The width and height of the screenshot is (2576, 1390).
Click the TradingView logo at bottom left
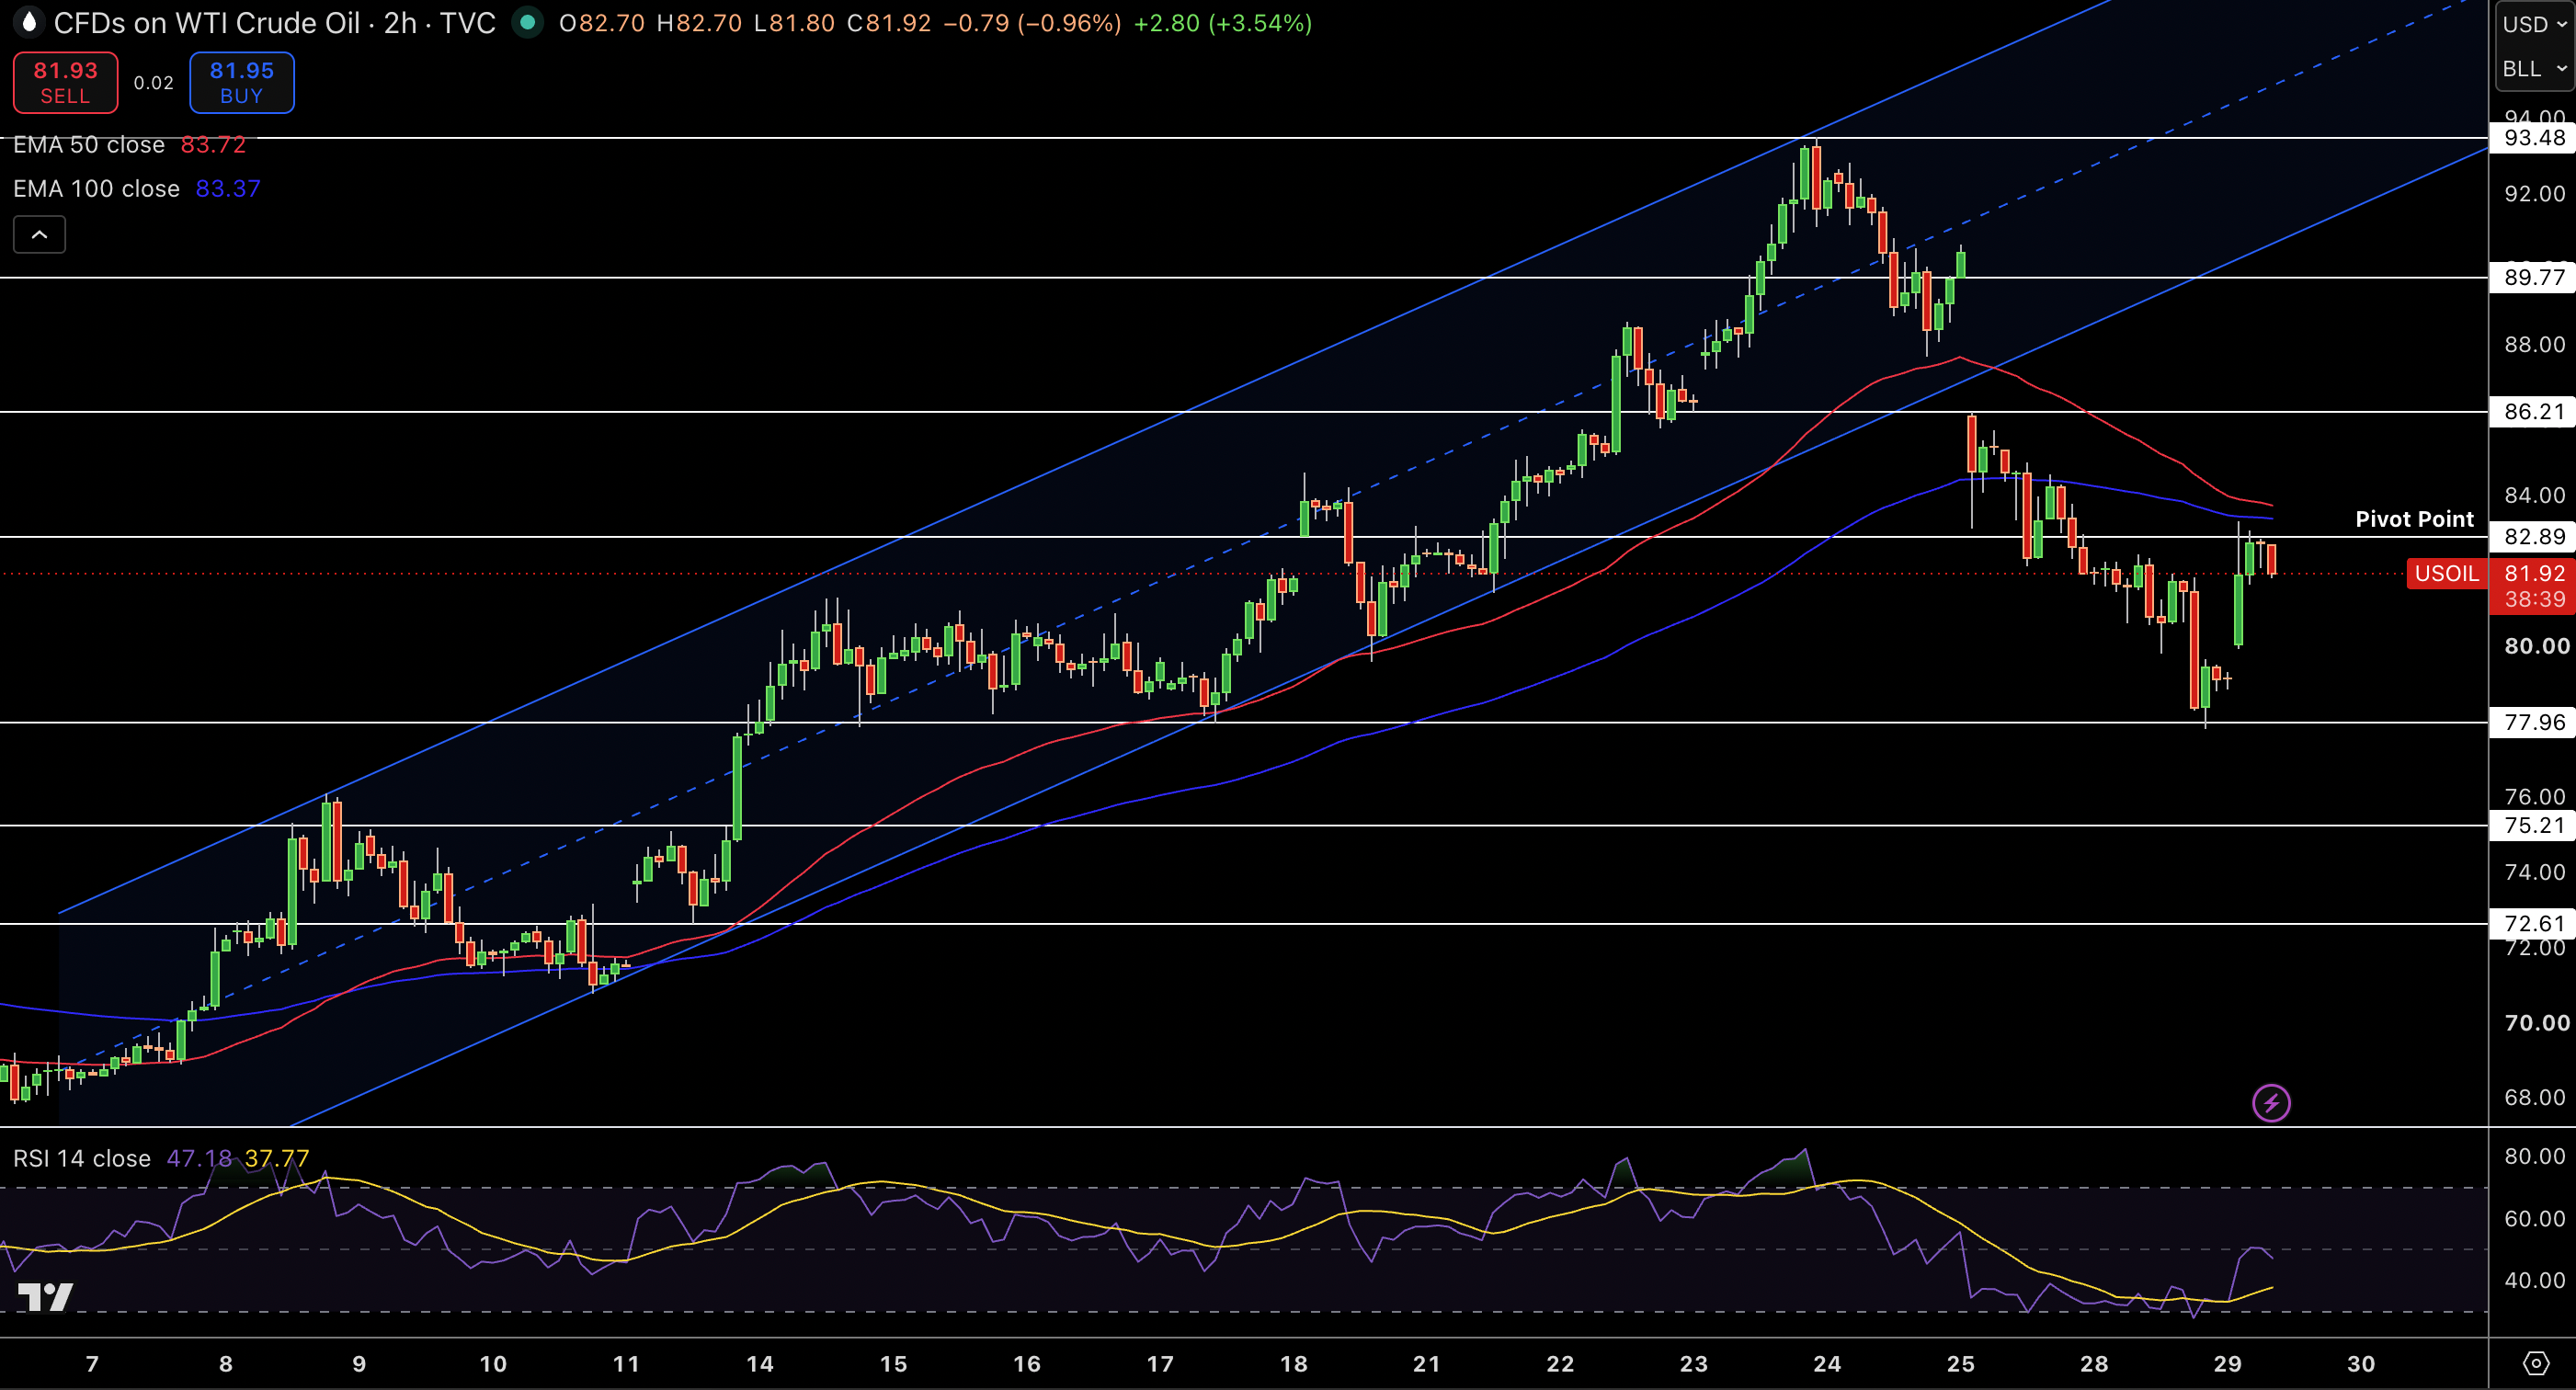46,1297
